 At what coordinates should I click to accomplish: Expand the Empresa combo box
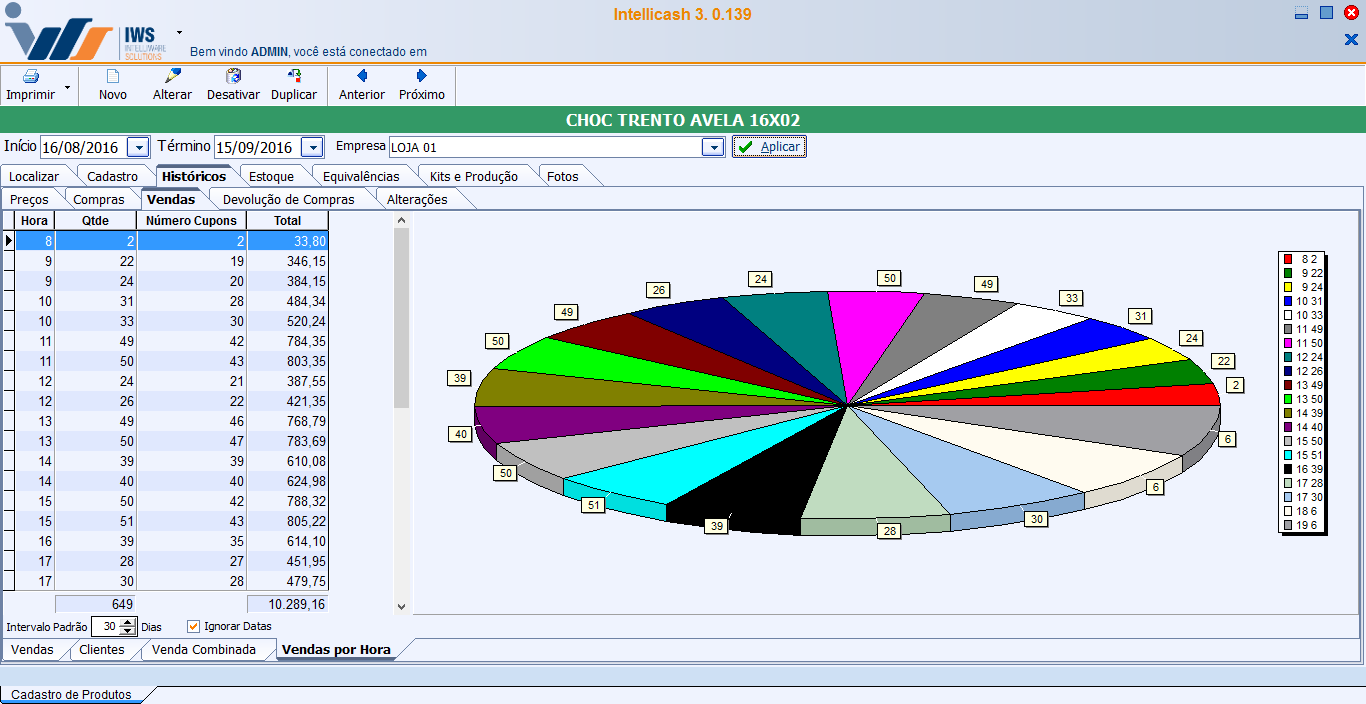(712, 148)
